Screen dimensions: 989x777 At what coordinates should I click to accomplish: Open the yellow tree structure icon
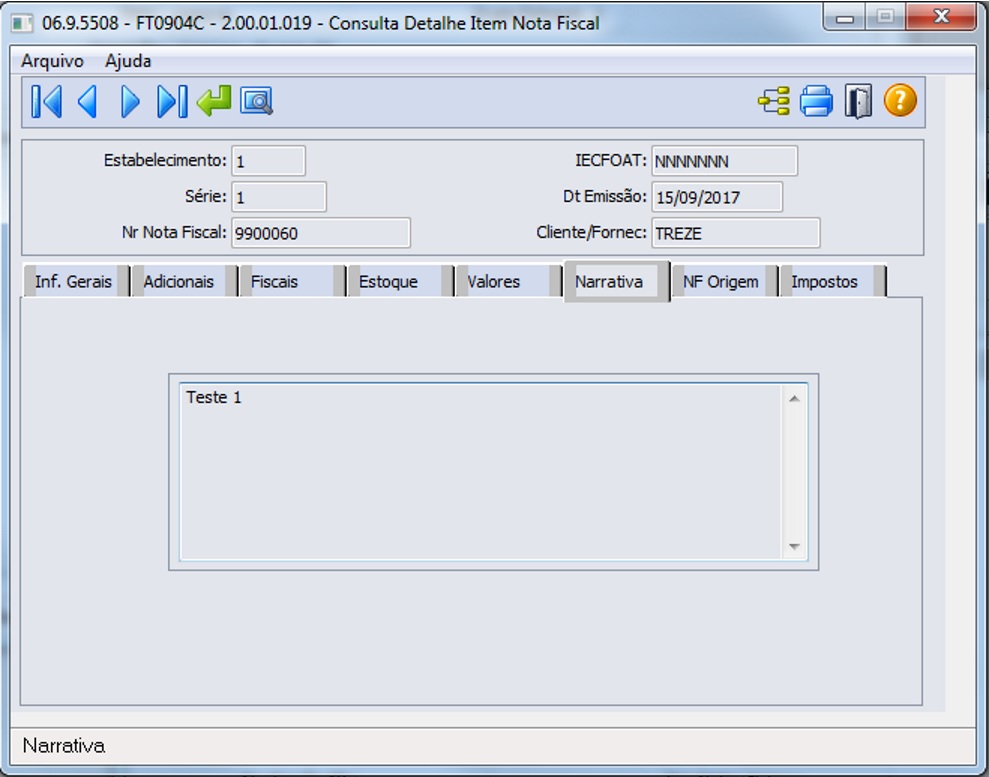[x=774, y=101]
